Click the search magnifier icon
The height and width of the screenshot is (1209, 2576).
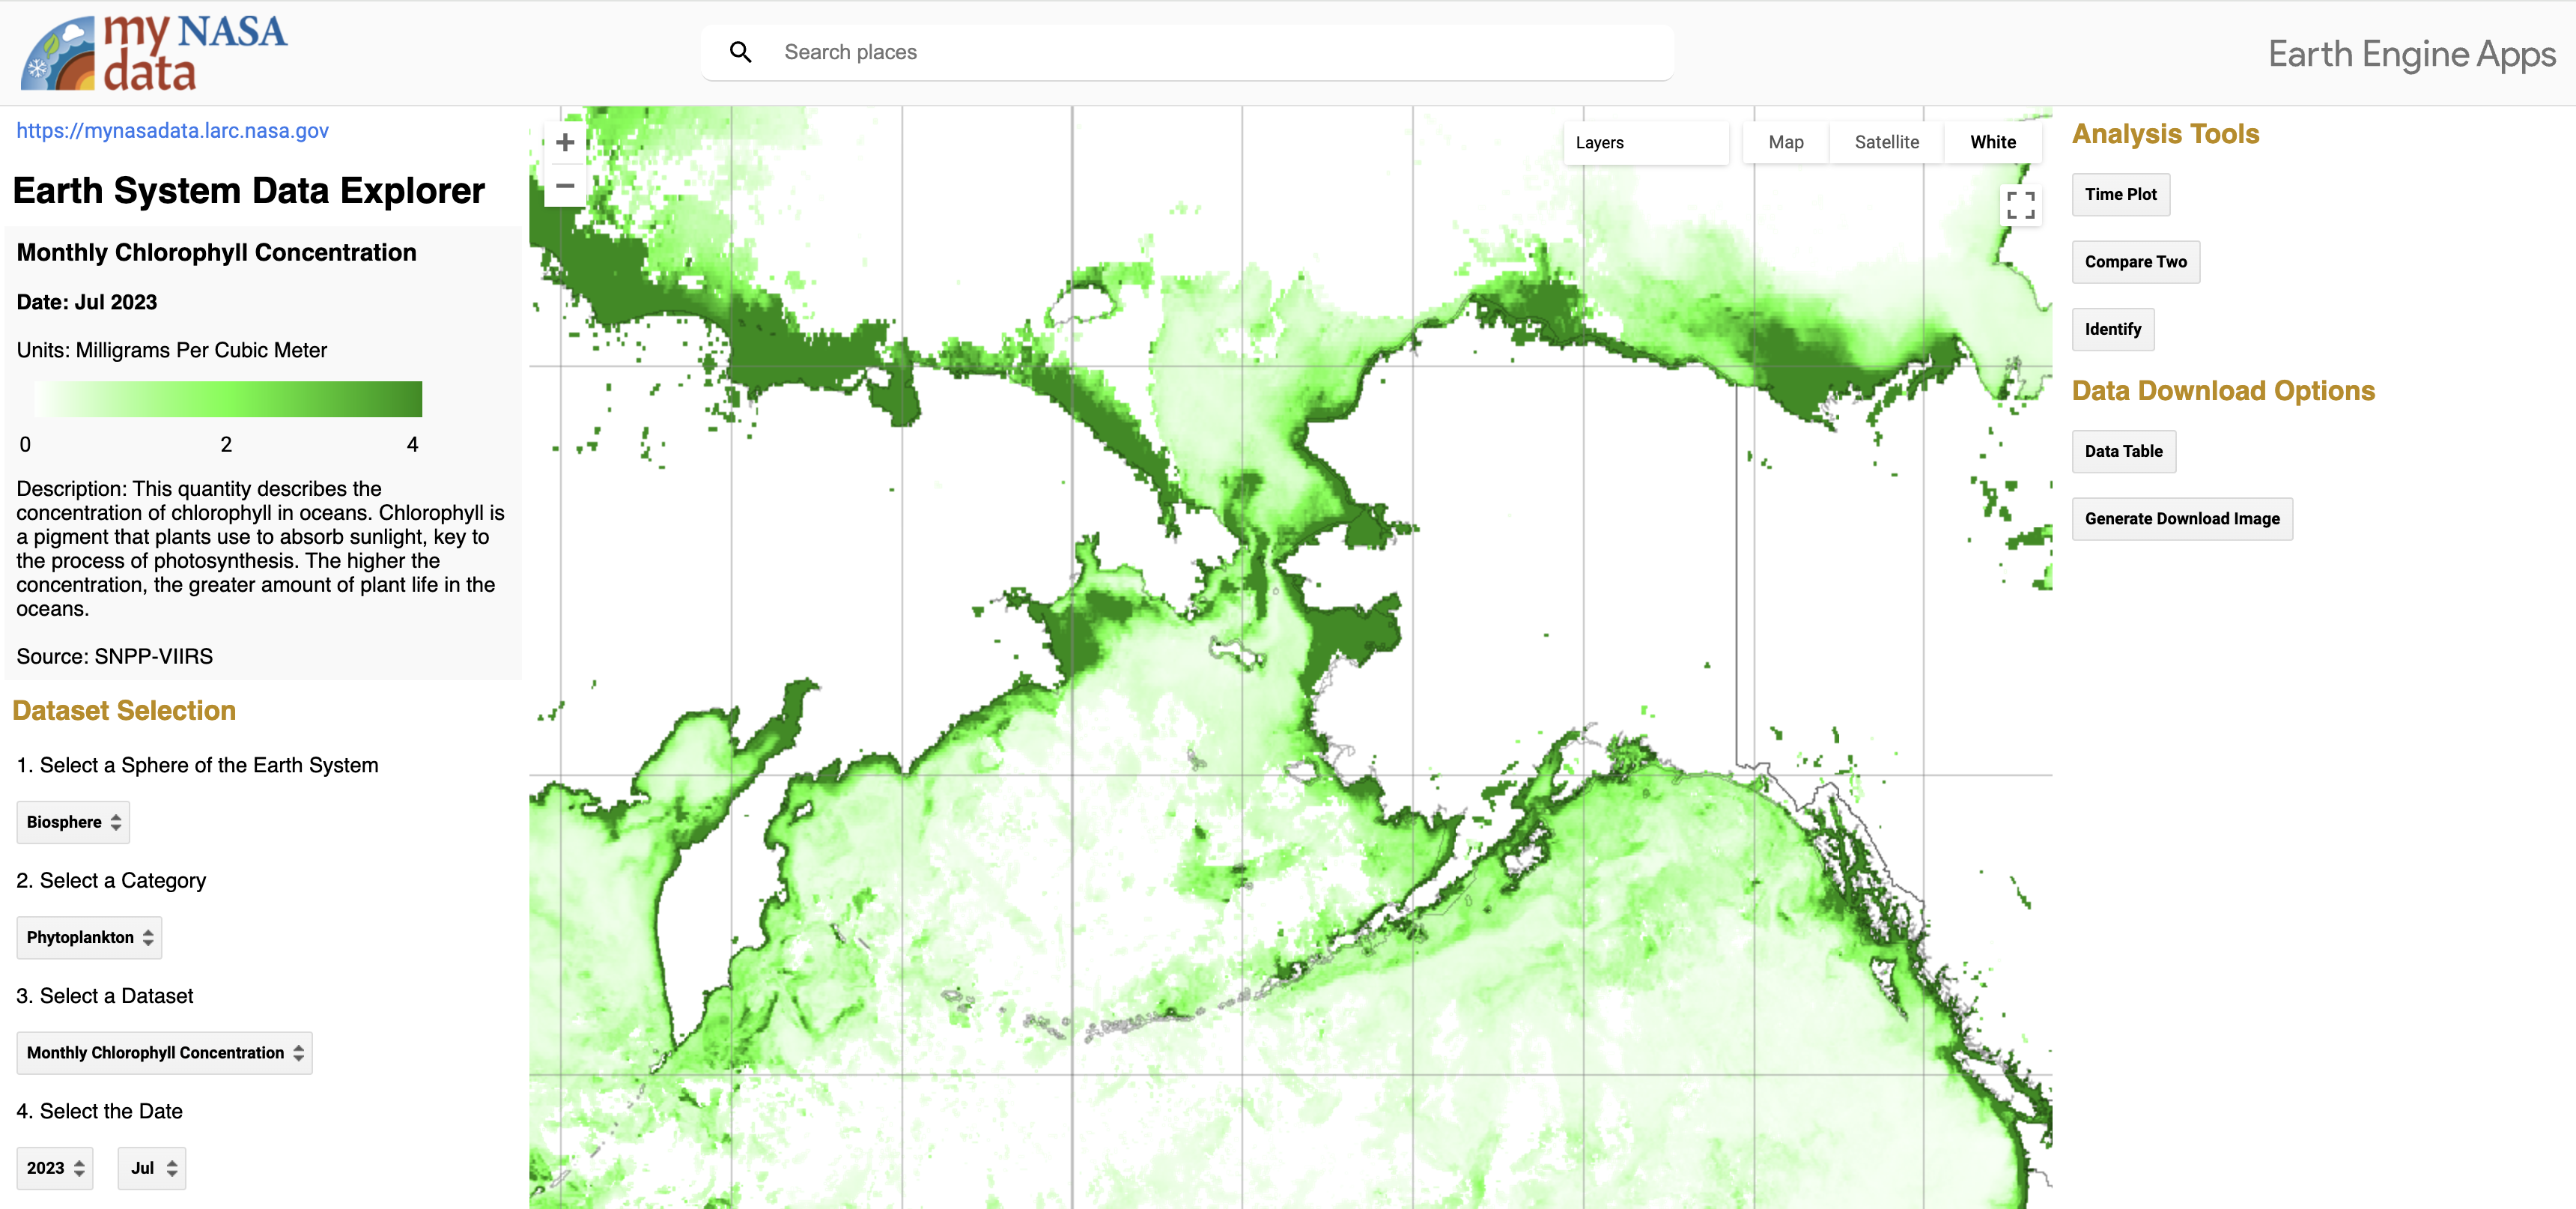[x=741, y=51]
